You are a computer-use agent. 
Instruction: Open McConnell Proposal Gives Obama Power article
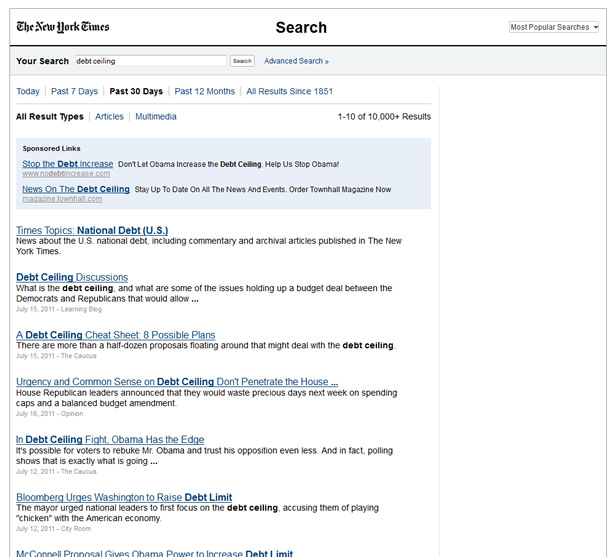point(155,553)
